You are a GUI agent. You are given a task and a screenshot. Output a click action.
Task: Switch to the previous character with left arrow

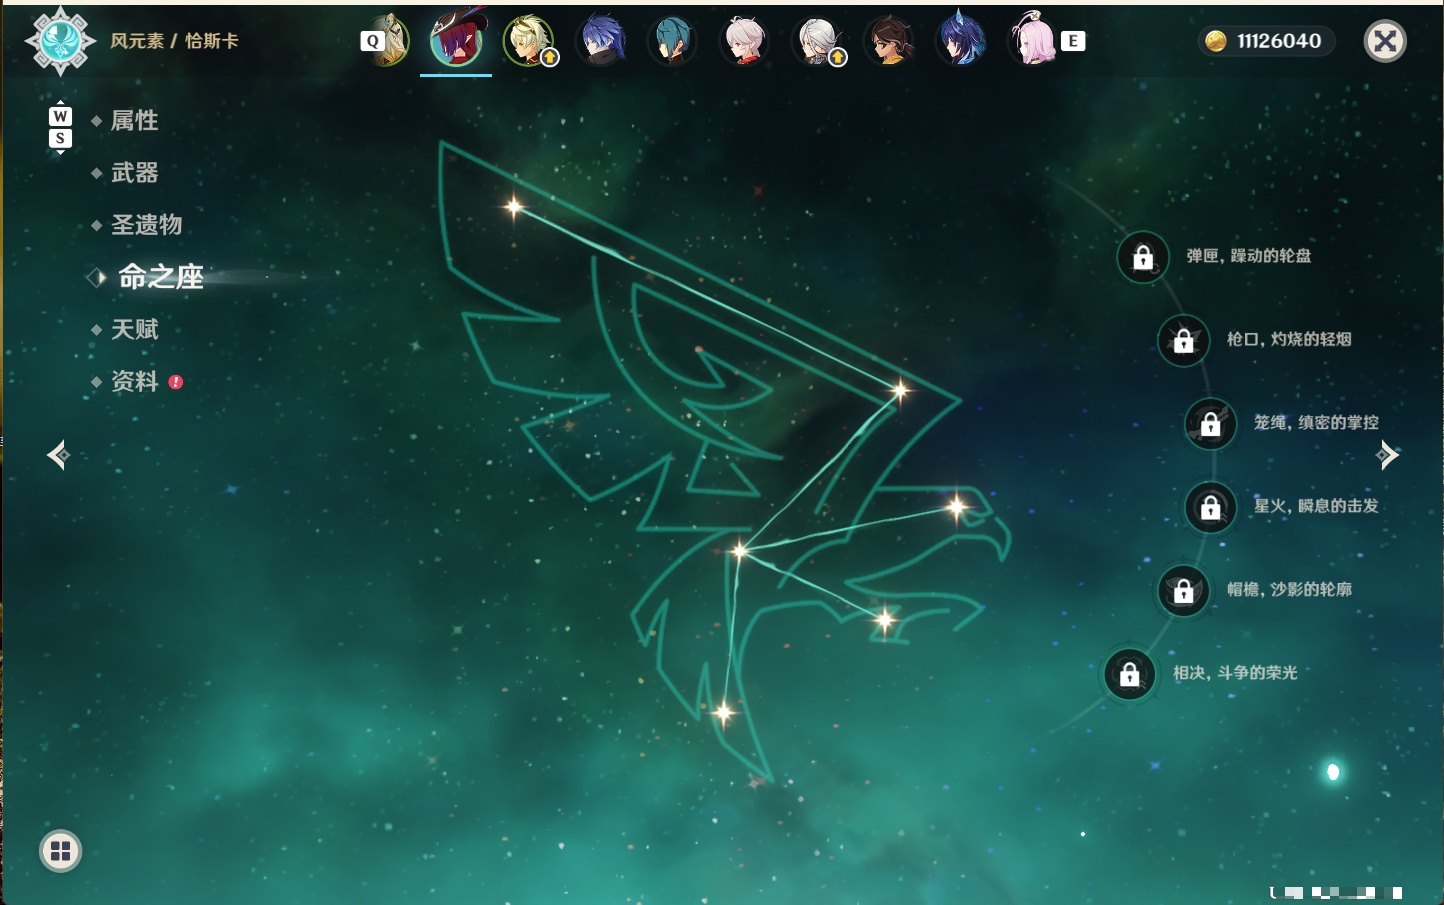pyautogui.click(x=58, y=455)
